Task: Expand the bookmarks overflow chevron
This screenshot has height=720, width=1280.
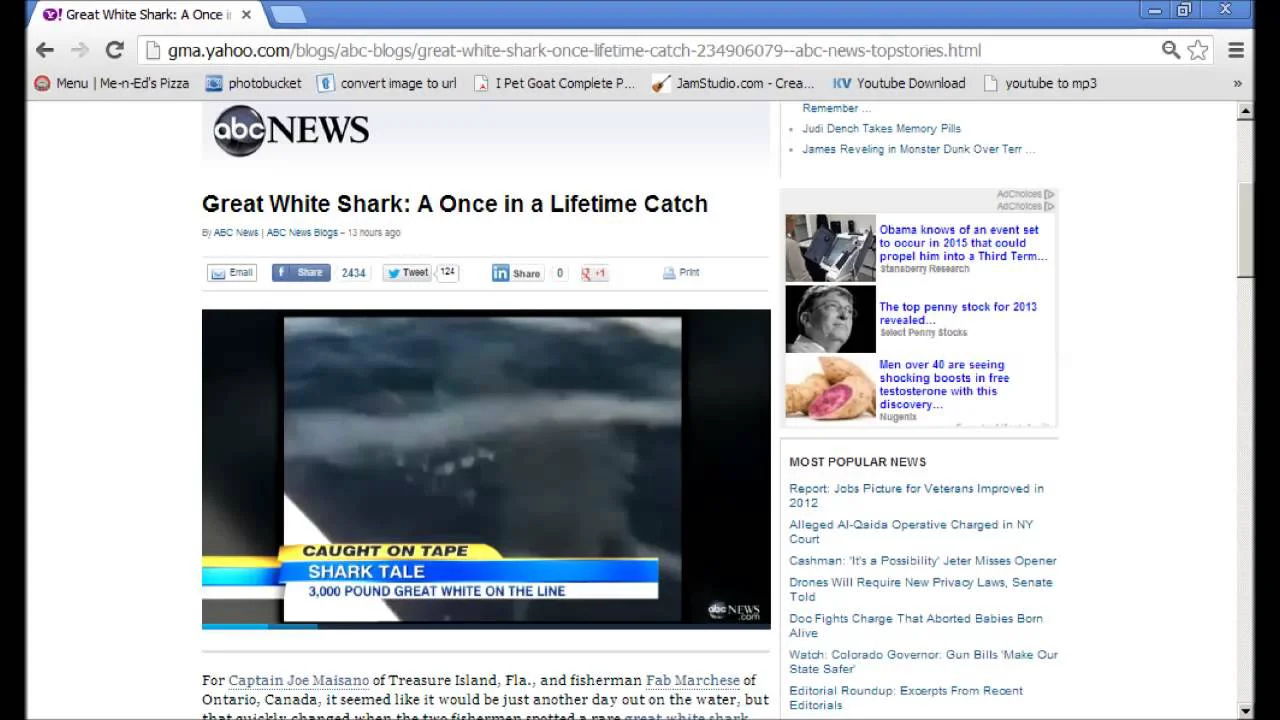Action: (x=1237, y=84)
